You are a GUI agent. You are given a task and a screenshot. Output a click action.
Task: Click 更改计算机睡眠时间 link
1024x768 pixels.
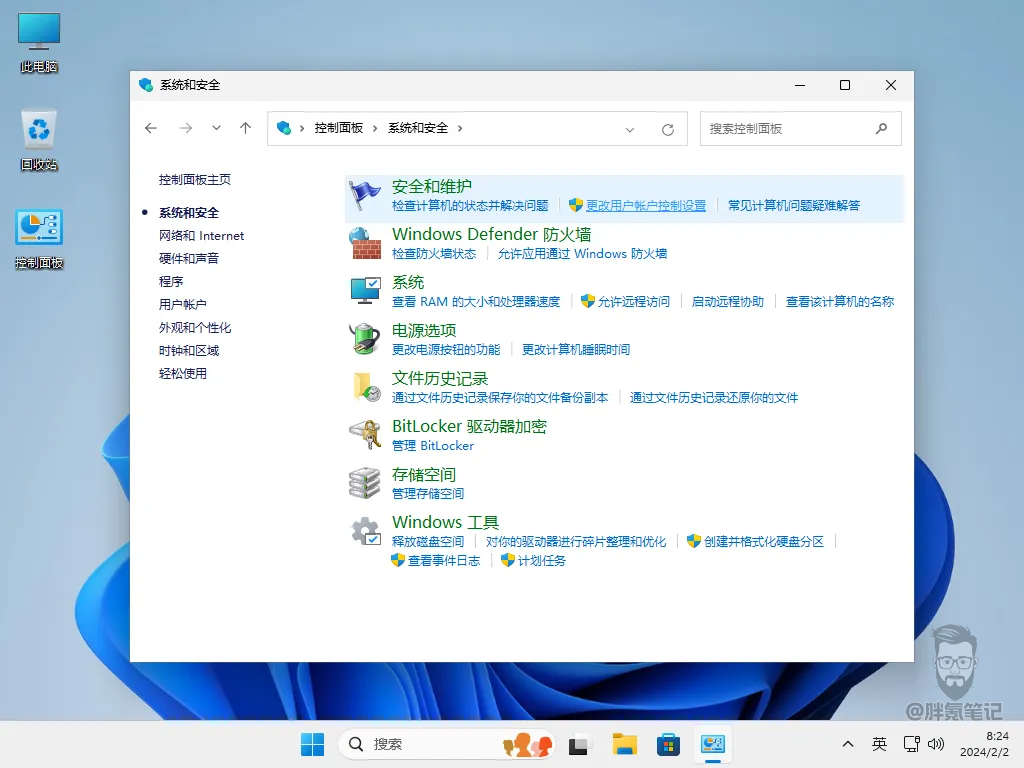point(575,349)
